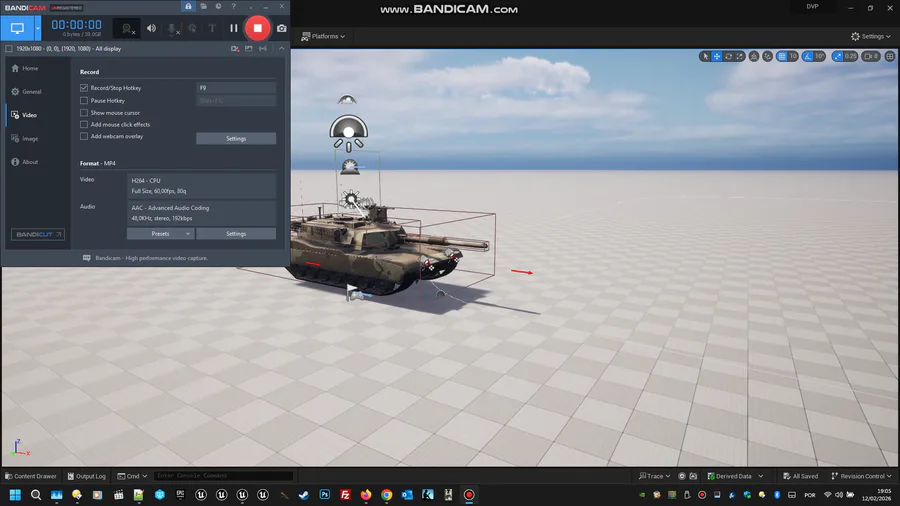The width and height of the screenshot is (900, 506).
Task: Enable Add webcam overlay checkbox
Action: pyautogui.click(x=84, y=137)
